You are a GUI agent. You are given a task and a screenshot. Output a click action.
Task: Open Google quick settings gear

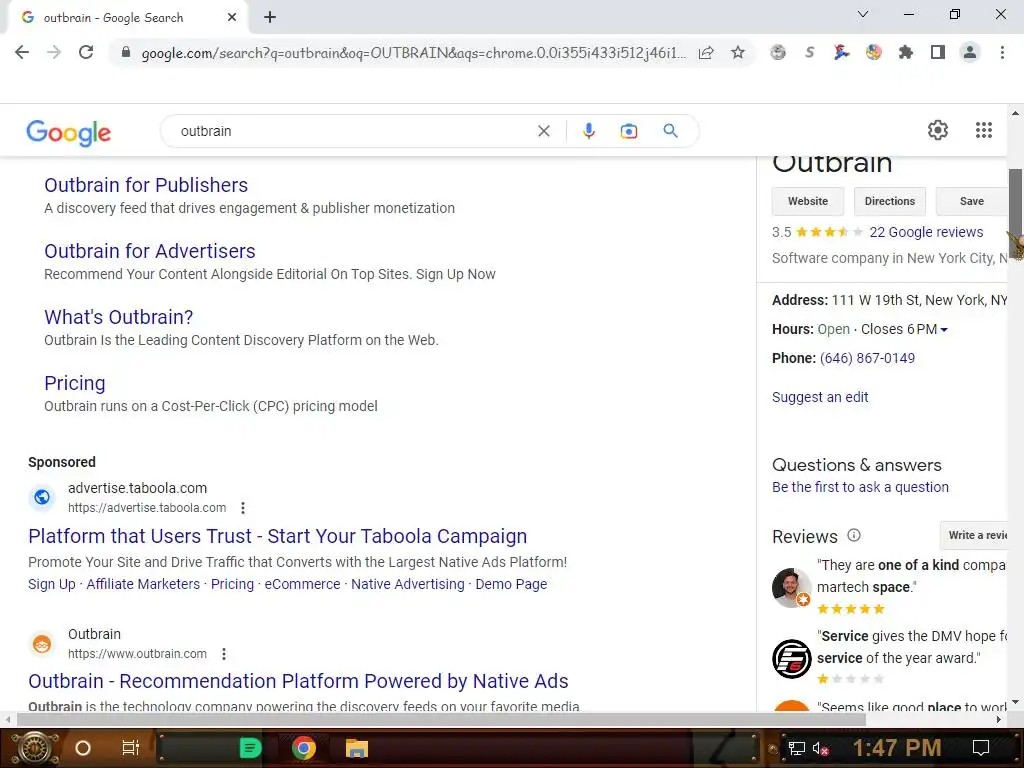(938, 130)
